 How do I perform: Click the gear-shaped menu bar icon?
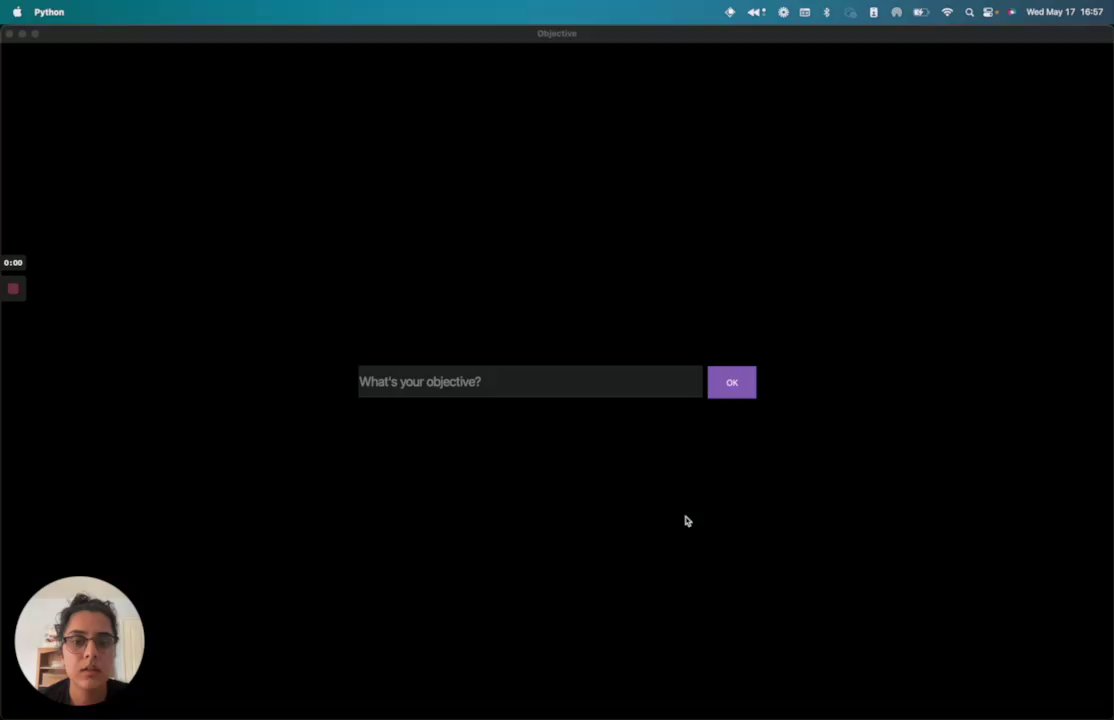click(783, 12)
